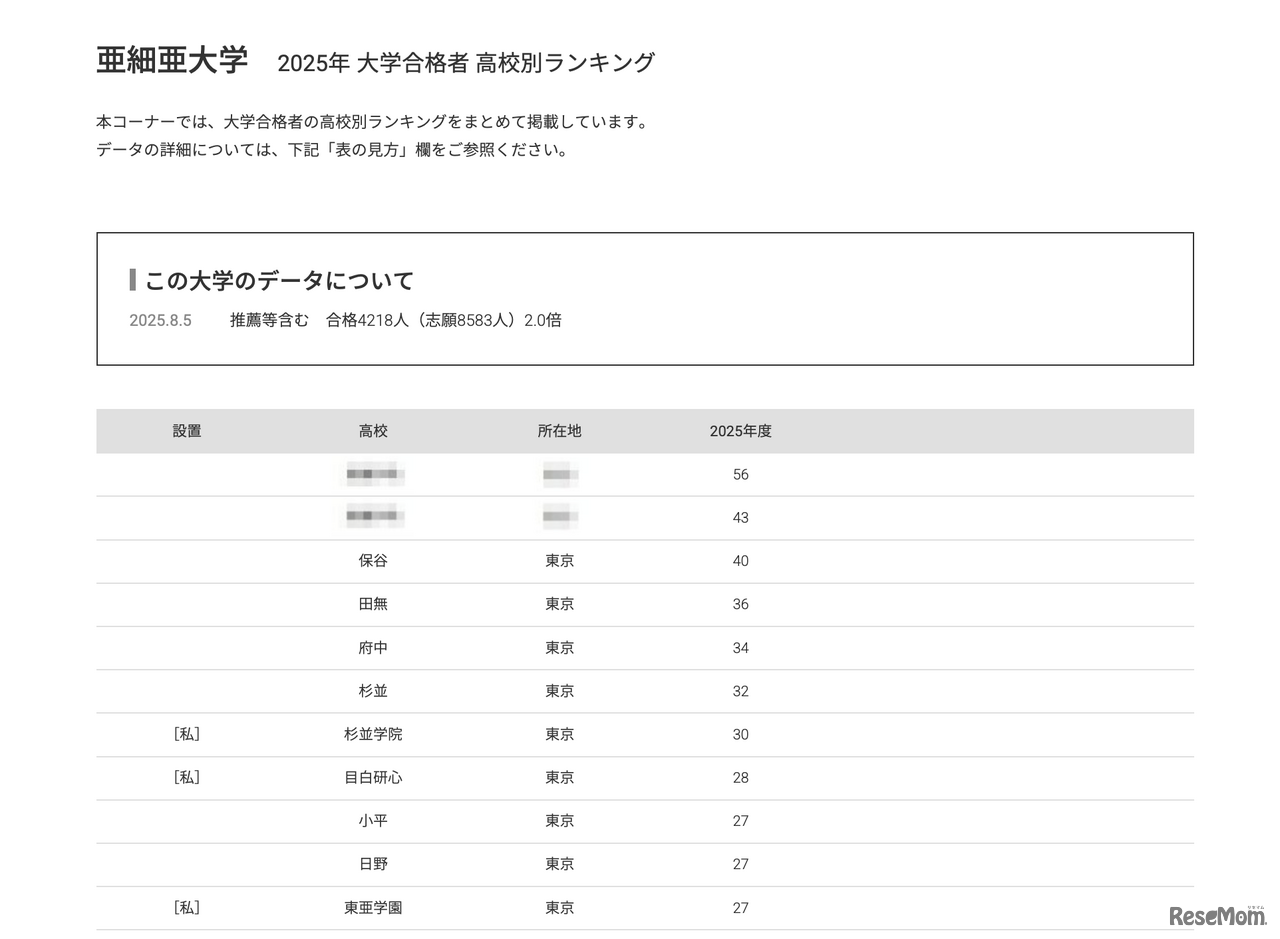Click the 設置 column header
The width and height of the screenshot is (1280, 939).
pos(187,431)
